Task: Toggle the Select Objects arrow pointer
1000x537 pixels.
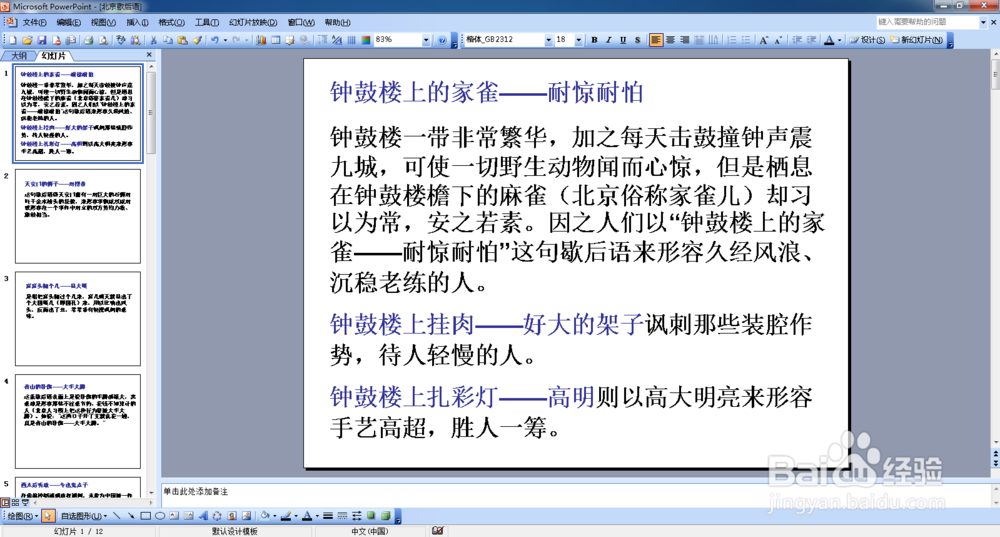Action: point(48,516)
